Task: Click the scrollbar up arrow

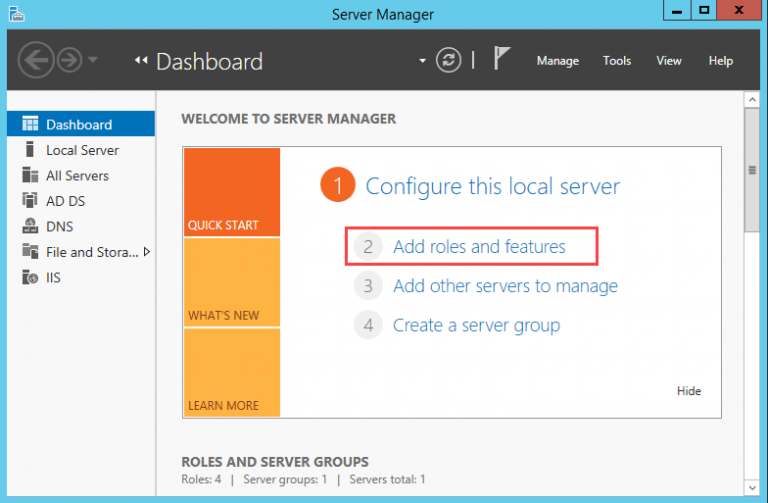Action: (752, 100)
